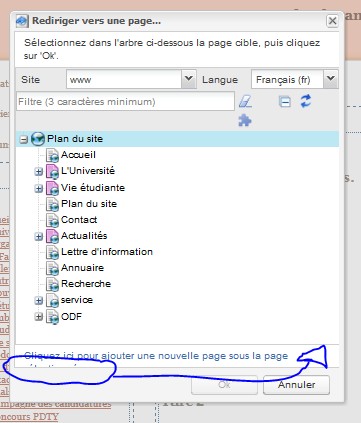Expand the L'Université node
This screenshot has height=423, width=361.
click(x=39, y=171)
